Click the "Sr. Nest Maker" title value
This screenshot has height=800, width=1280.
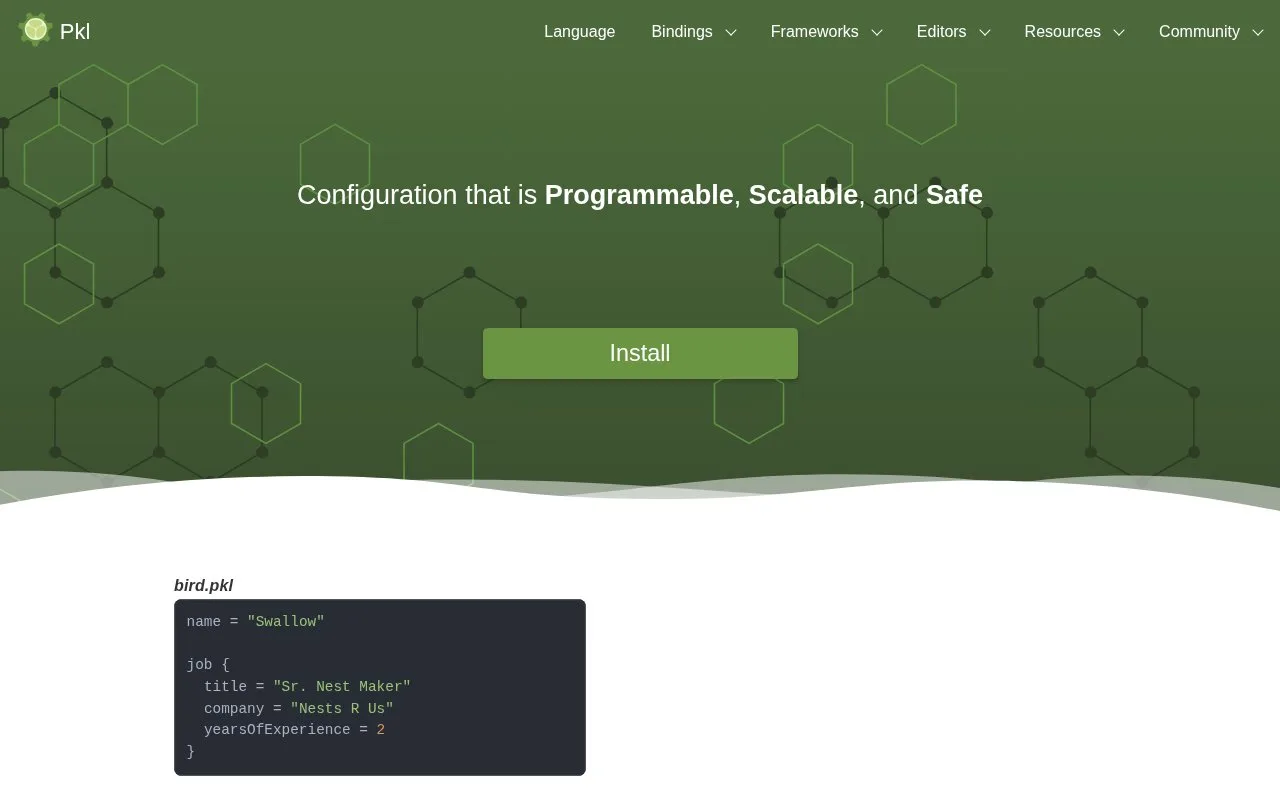click(342, 686)
